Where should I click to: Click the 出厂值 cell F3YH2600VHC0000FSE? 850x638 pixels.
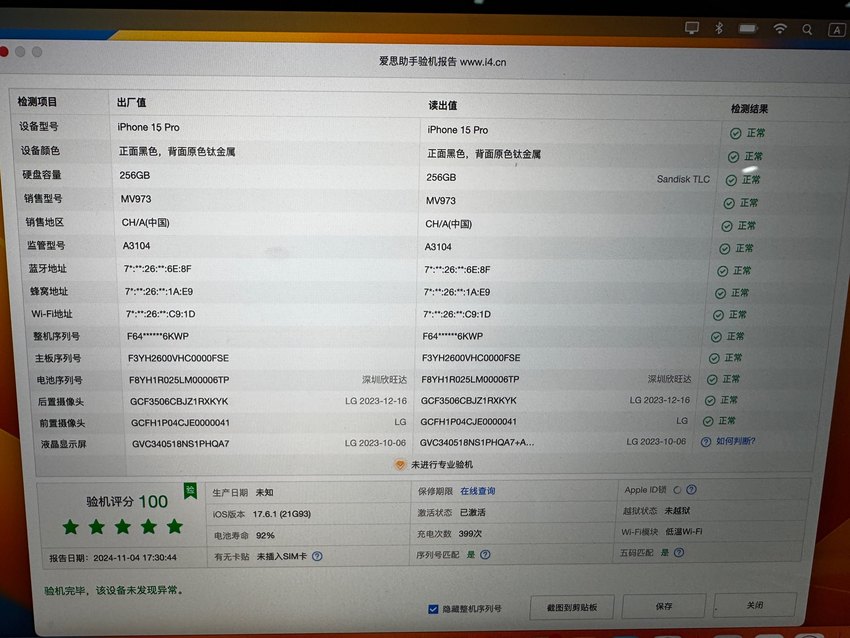178,358
